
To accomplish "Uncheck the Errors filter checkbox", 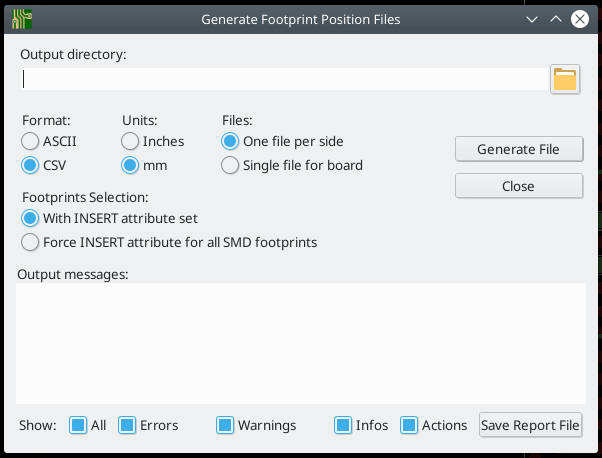I will click(127, 425).
